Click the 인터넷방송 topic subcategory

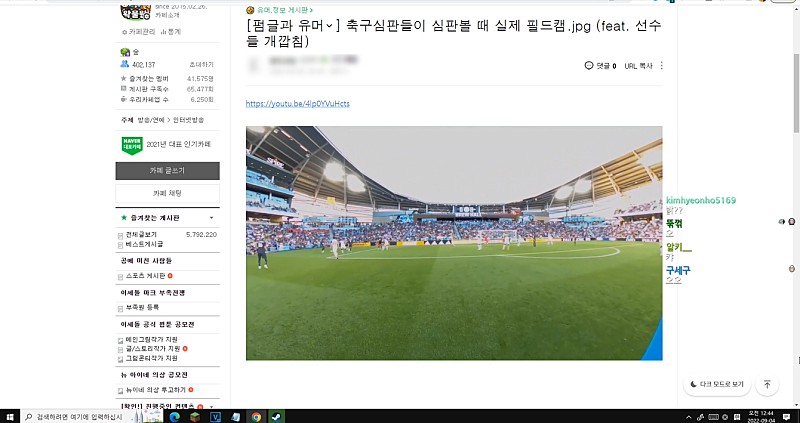point(188,120)
